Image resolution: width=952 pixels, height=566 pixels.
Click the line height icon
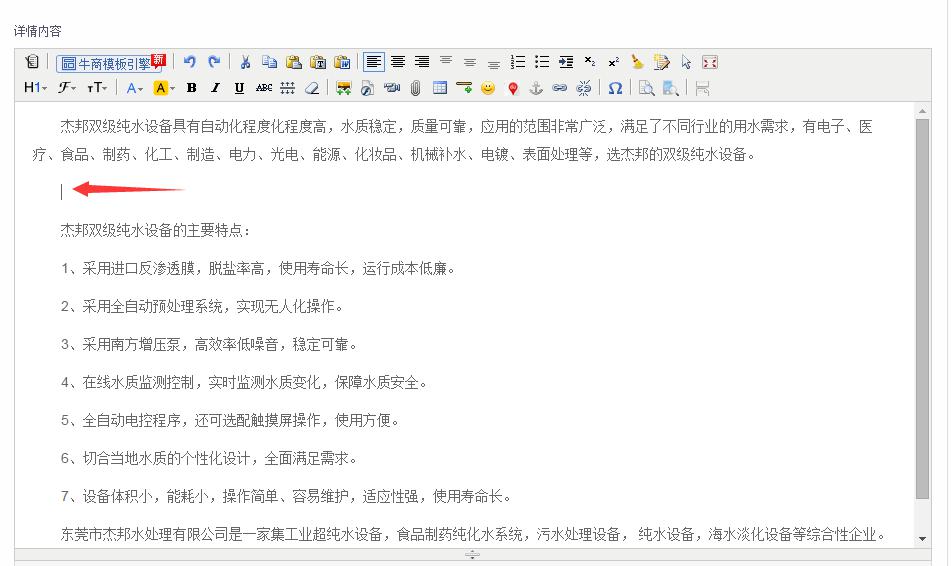(288, 88)
